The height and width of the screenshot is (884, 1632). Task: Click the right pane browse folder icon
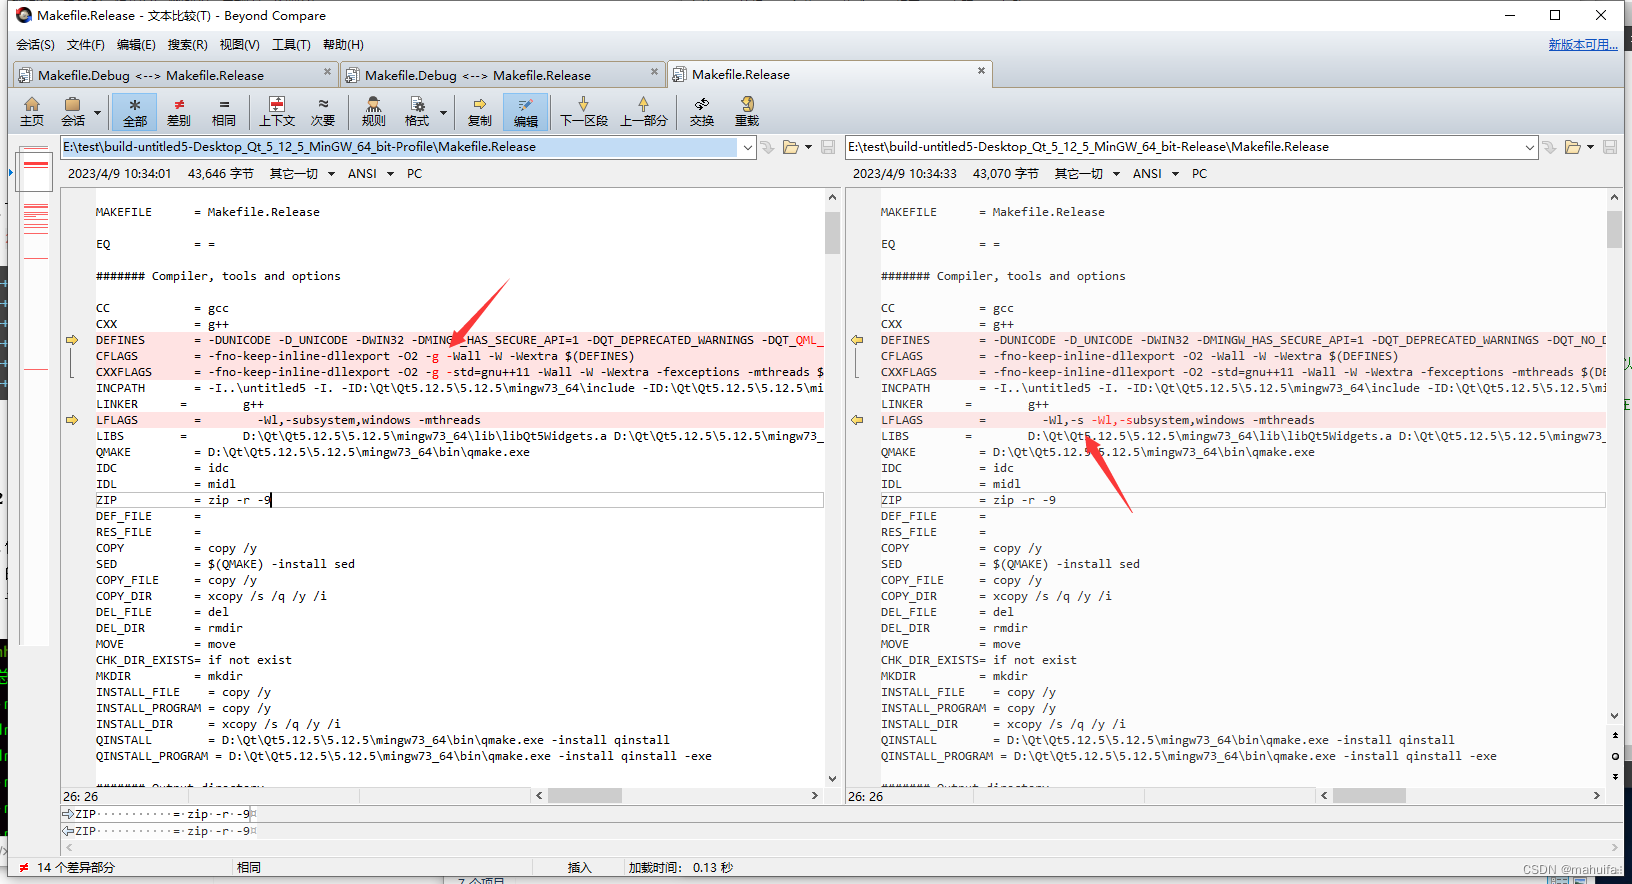1573,147
